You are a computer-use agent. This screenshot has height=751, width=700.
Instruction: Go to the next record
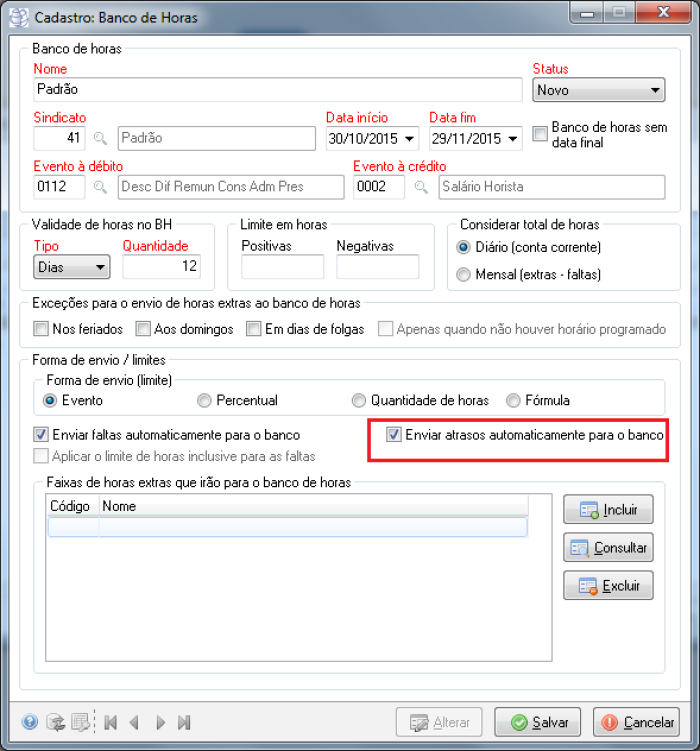click(160, 721)
